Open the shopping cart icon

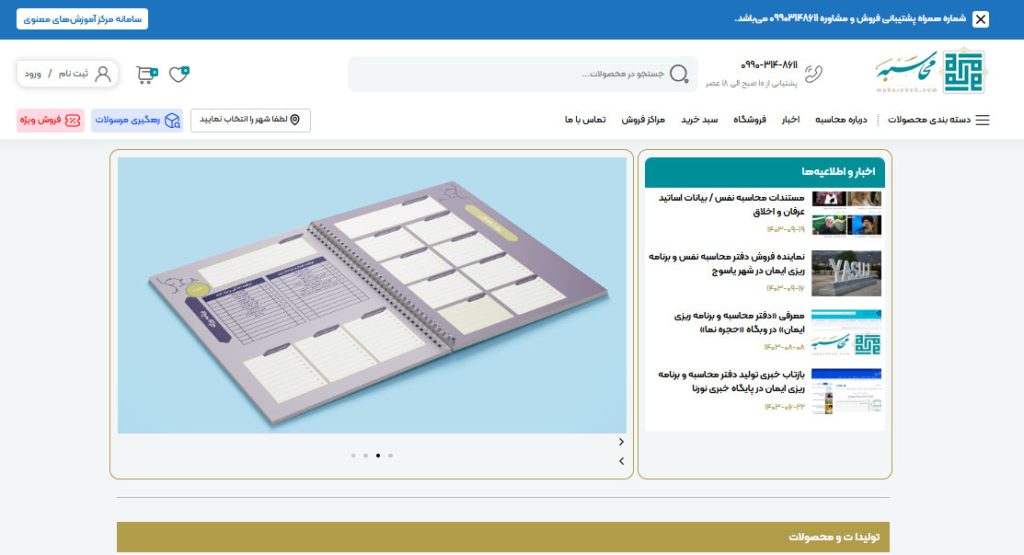tap(147, 74)
